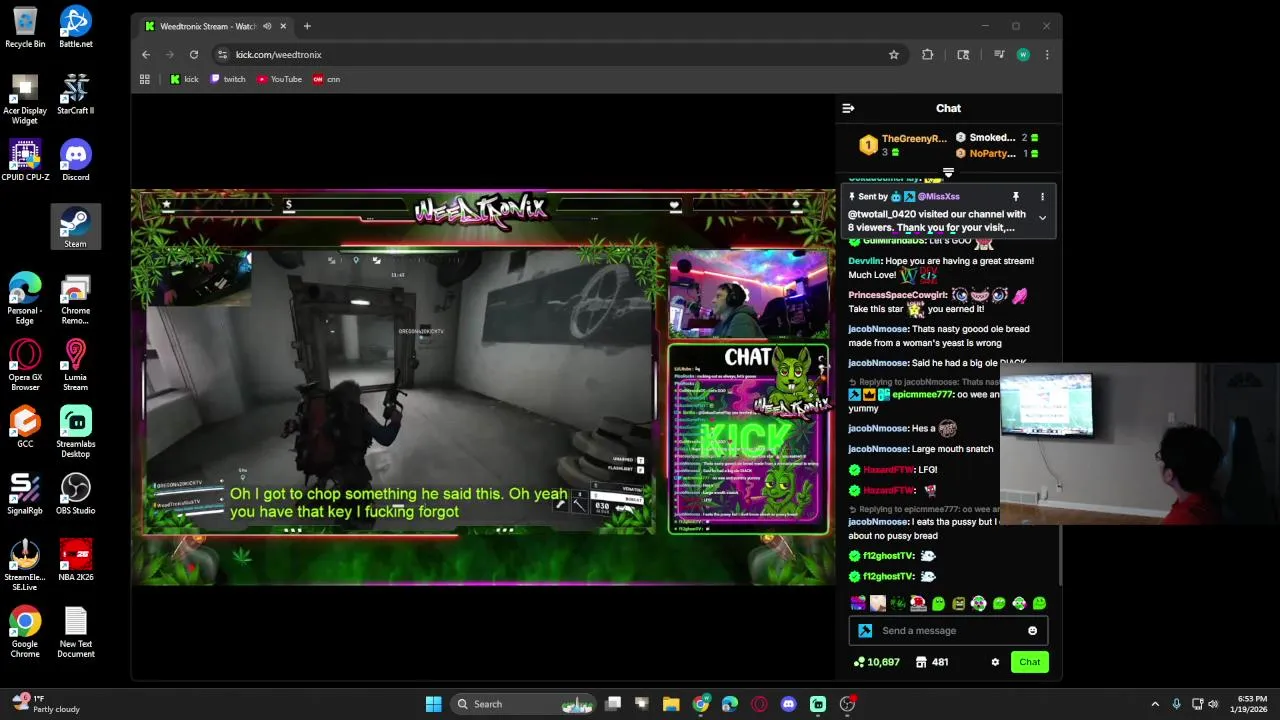The height and width of the screenshot is (720, 1280).
Task: Click the taskbar Search box
Action: tap(522, 704)
